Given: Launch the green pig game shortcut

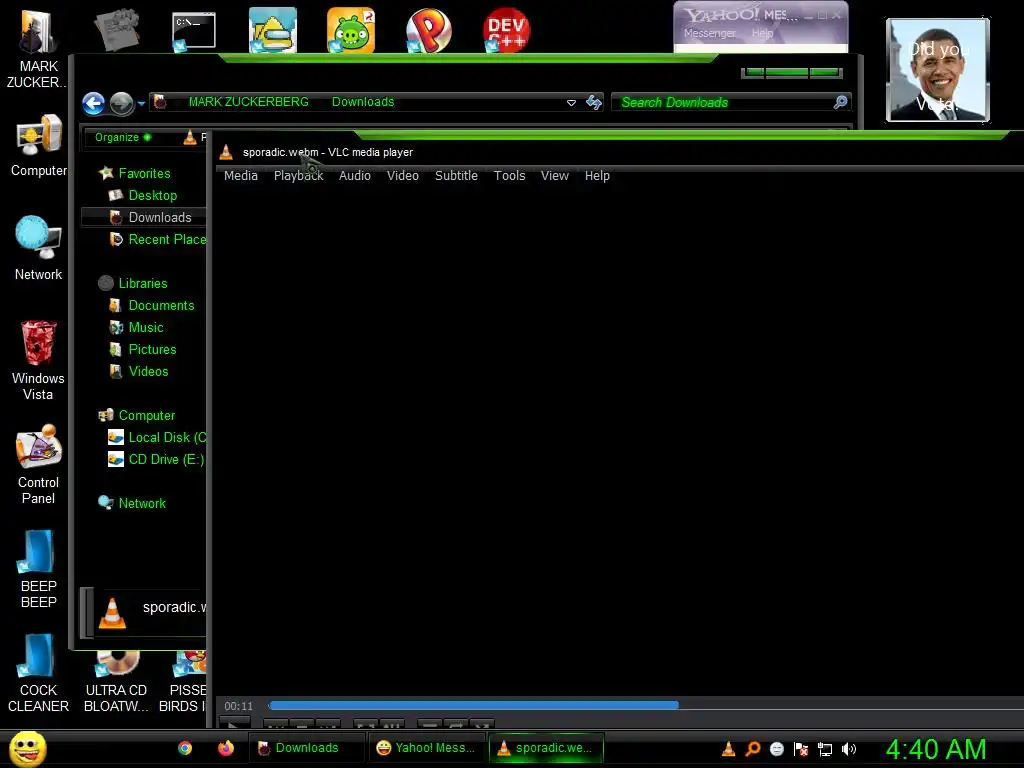Looking at the screenshot, I should 351,31.
